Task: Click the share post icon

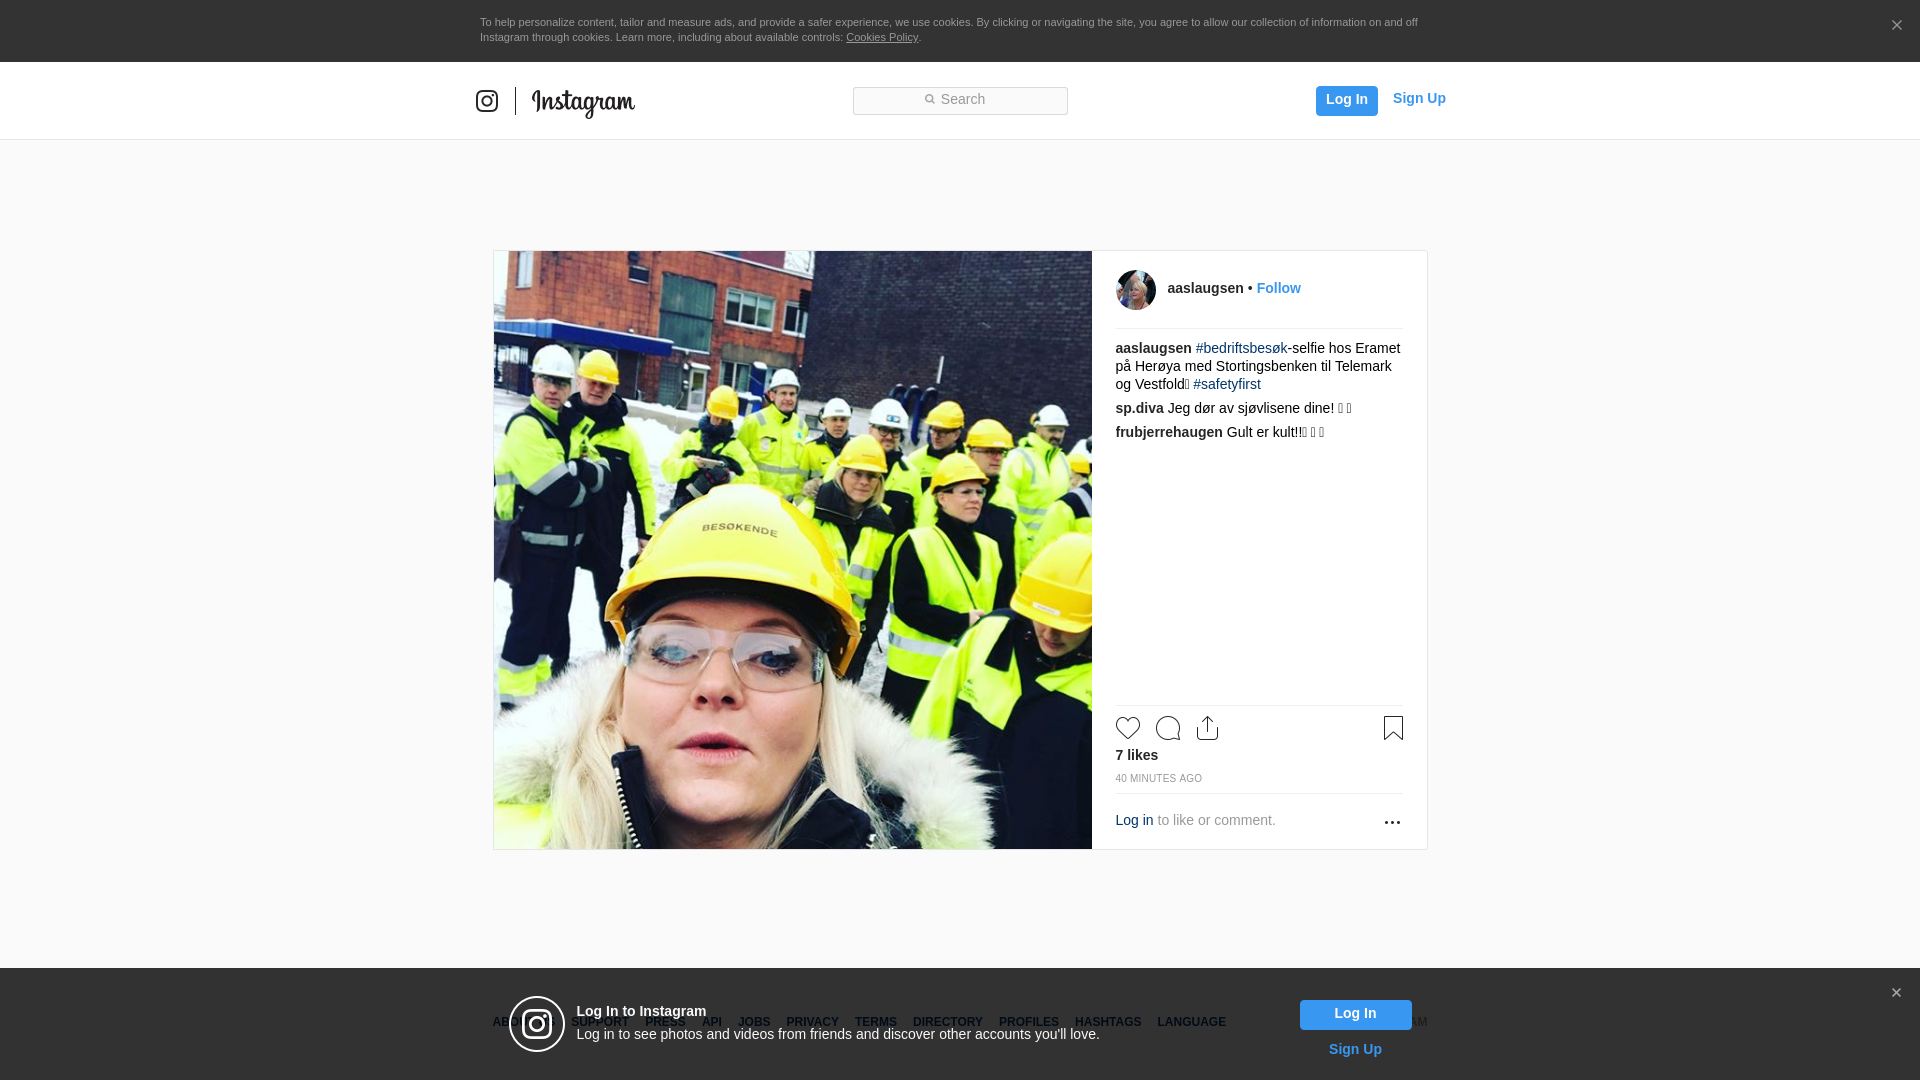Action: point(1207,728)
